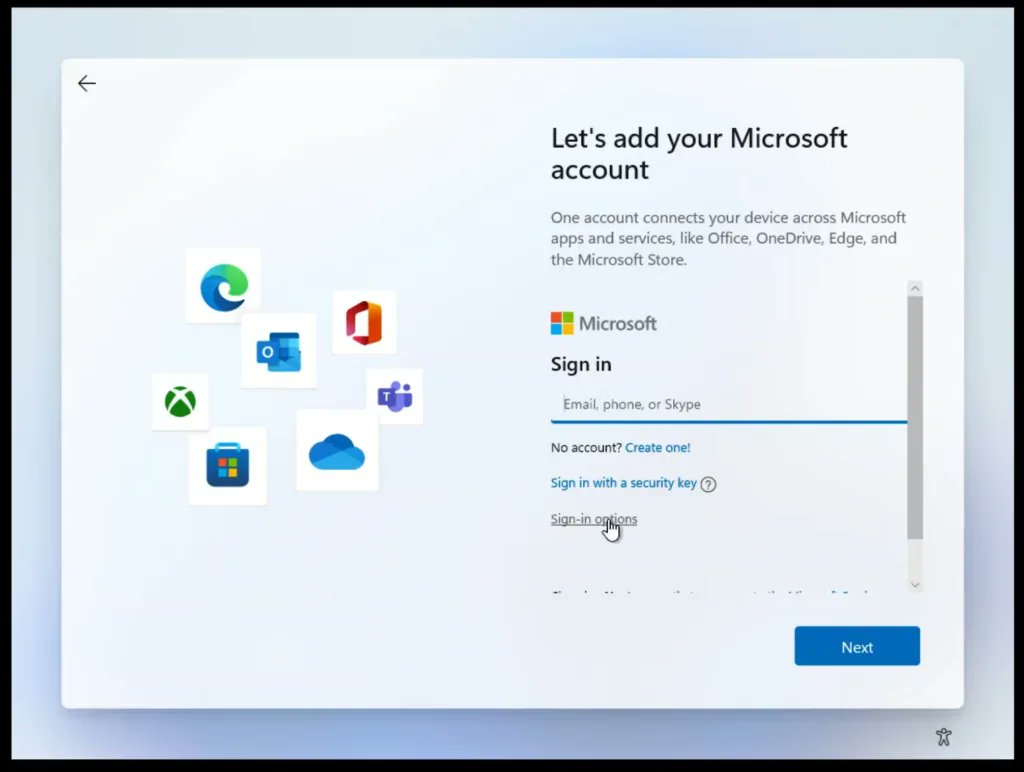Viewport: 1024px width, 772px height.
Task: Click the Microsoft Teams icon
Action: tap(395, 397)
